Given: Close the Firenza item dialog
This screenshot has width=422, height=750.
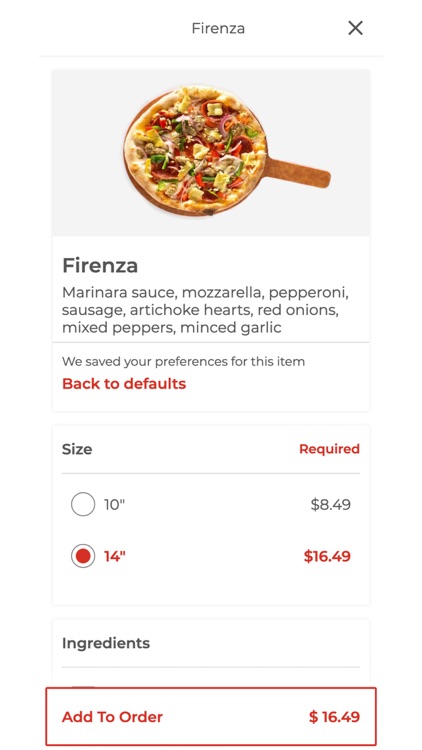Looking at the screenshot, I should (355, 28).
